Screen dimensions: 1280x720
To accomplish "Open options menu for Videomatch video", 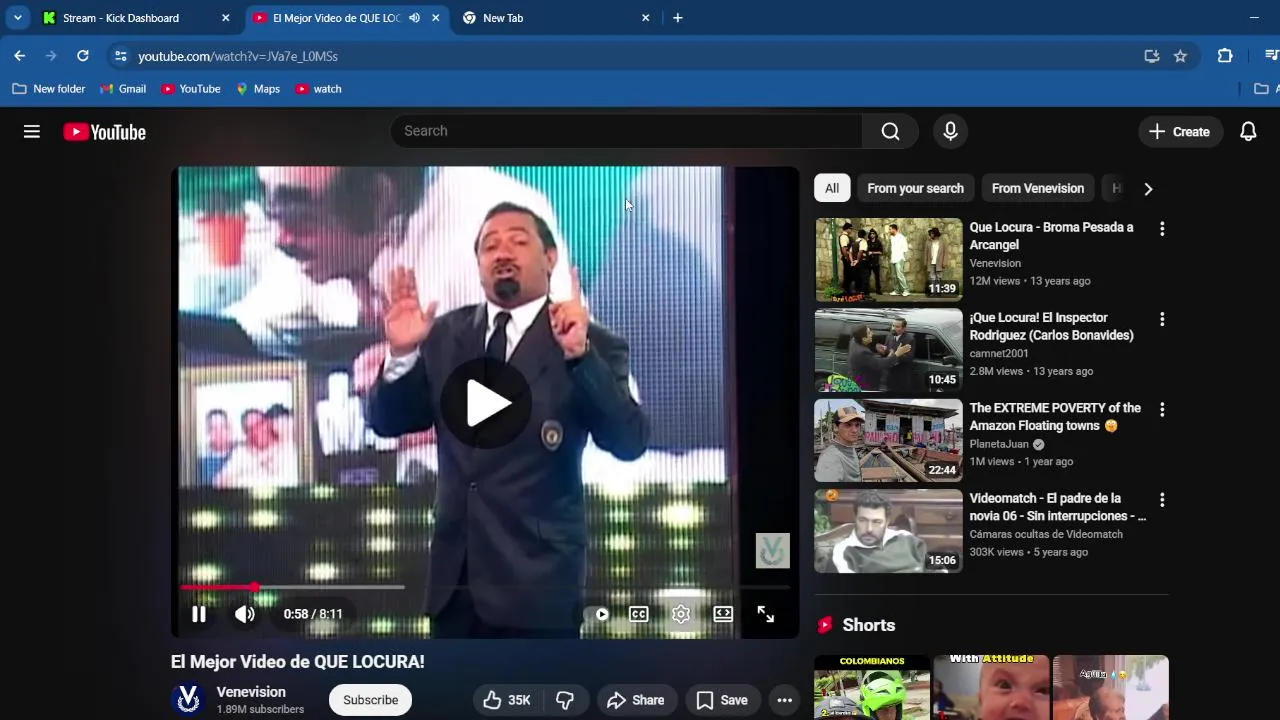I will pyautogui.click(x=1161, y=499).
